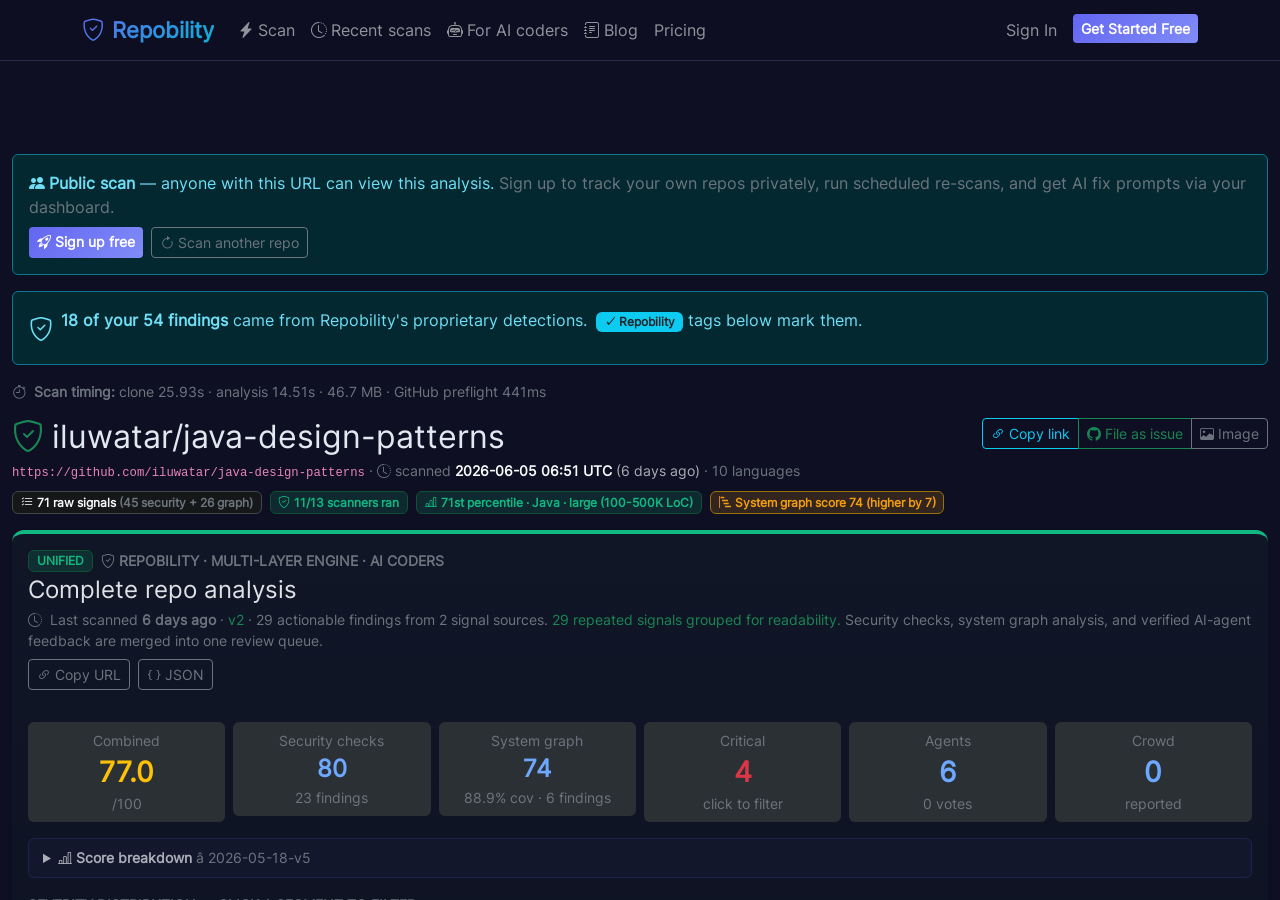
Task: Click the Sign up free button
Action: [86, 242]
